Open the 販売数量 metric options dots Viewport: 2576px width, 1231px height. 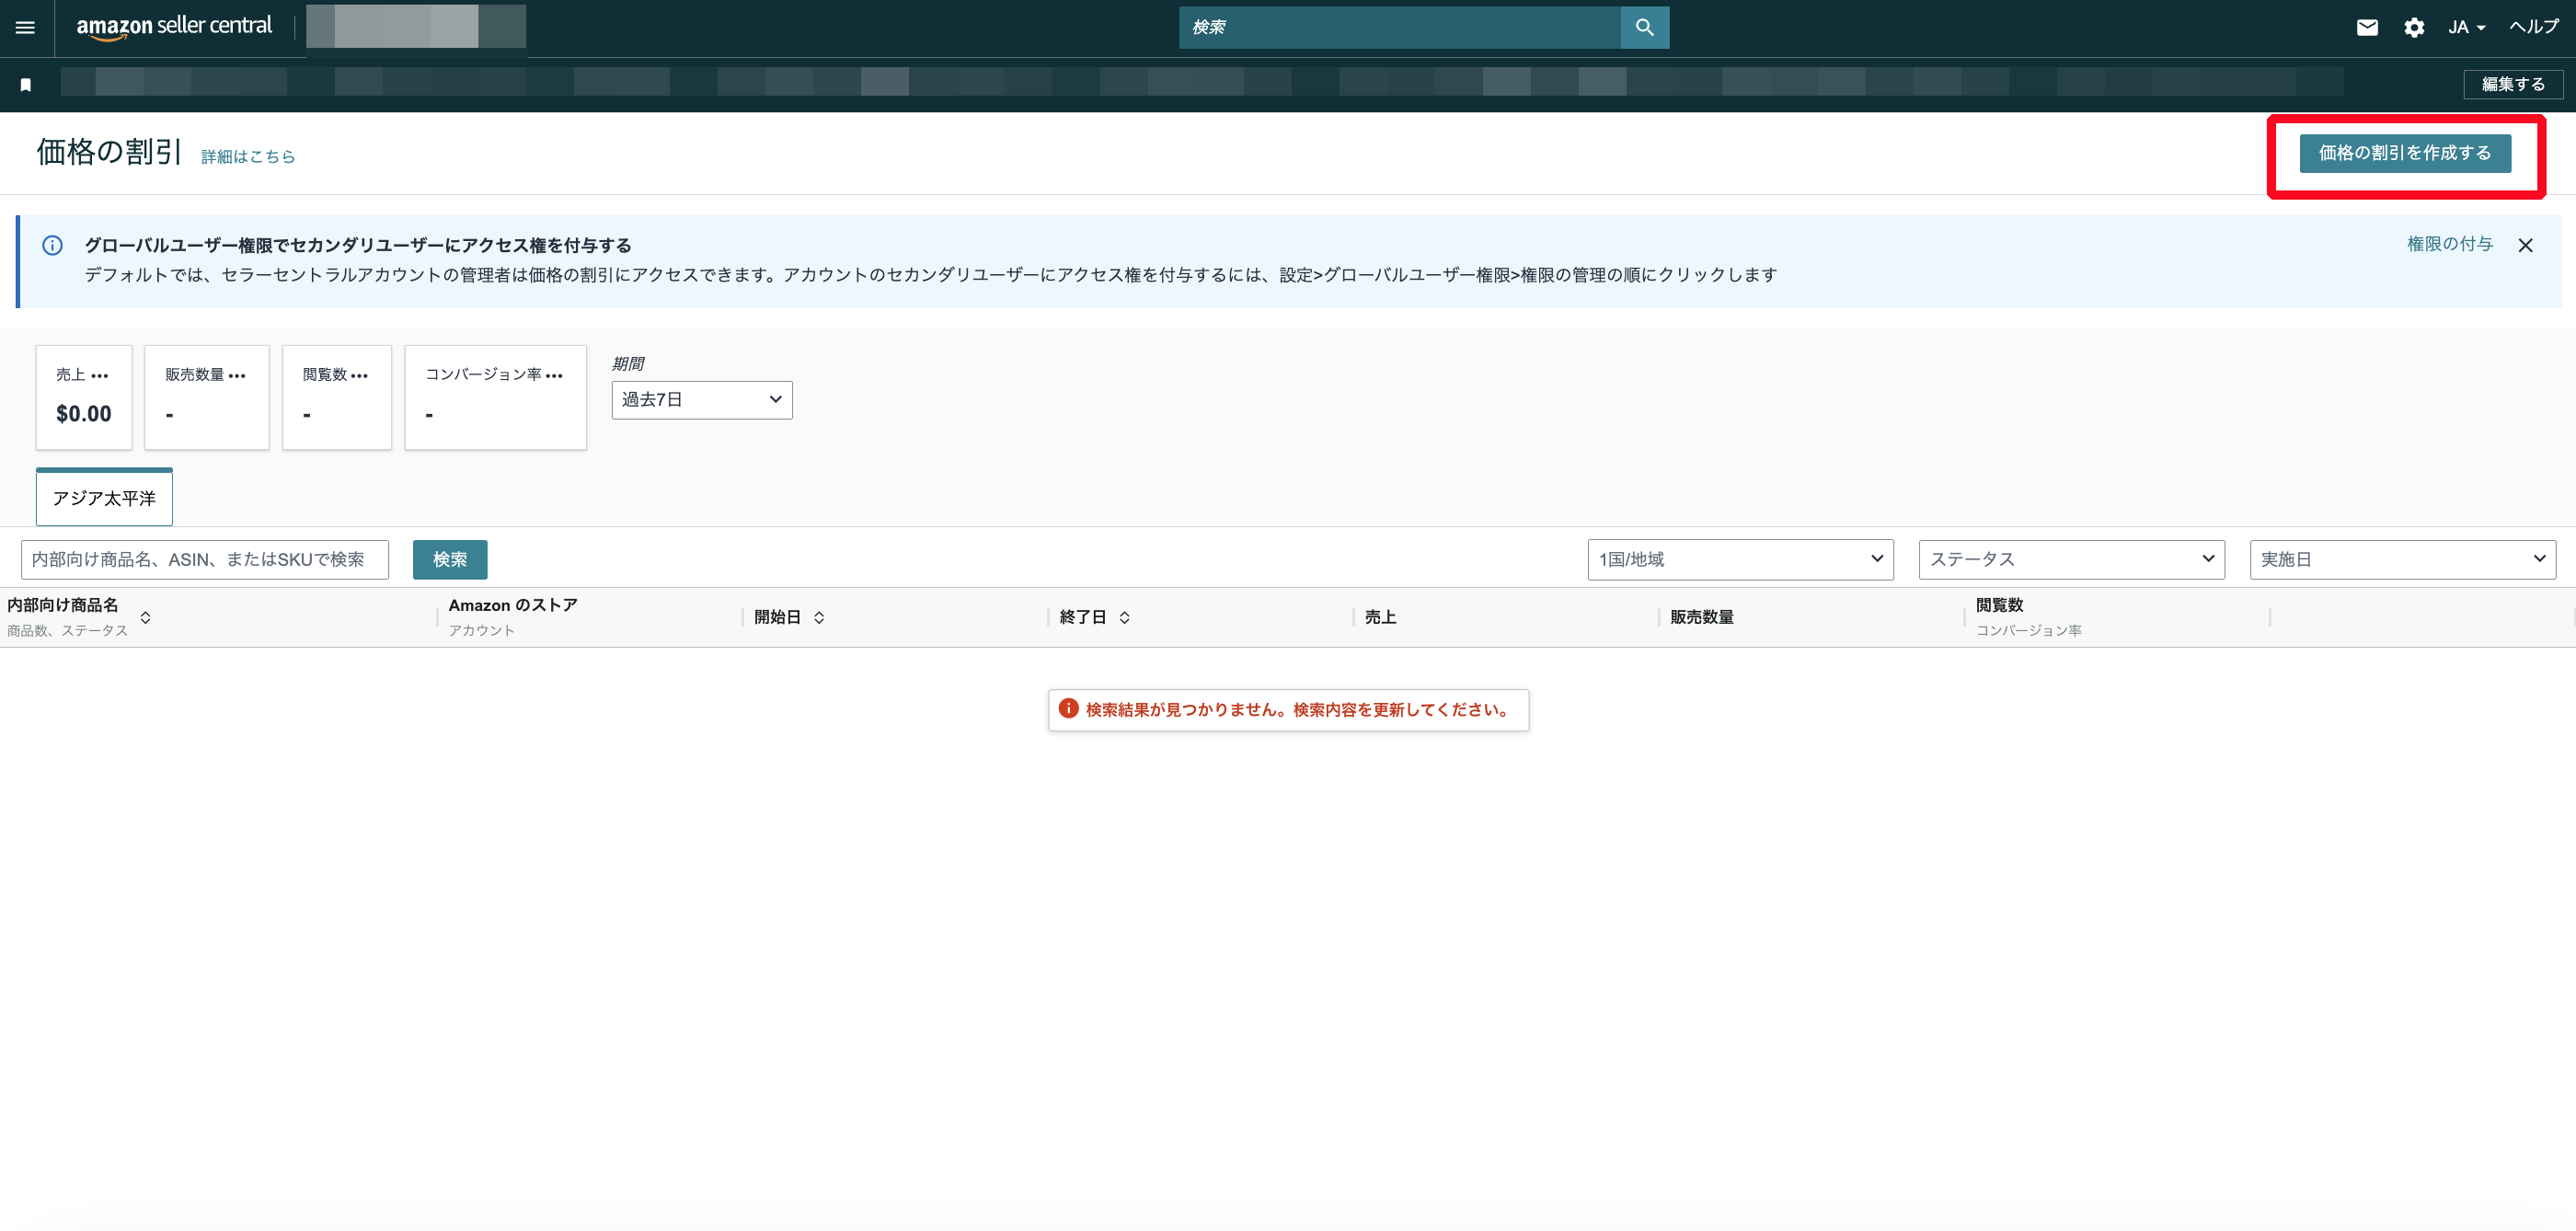(x=237, y=376)
